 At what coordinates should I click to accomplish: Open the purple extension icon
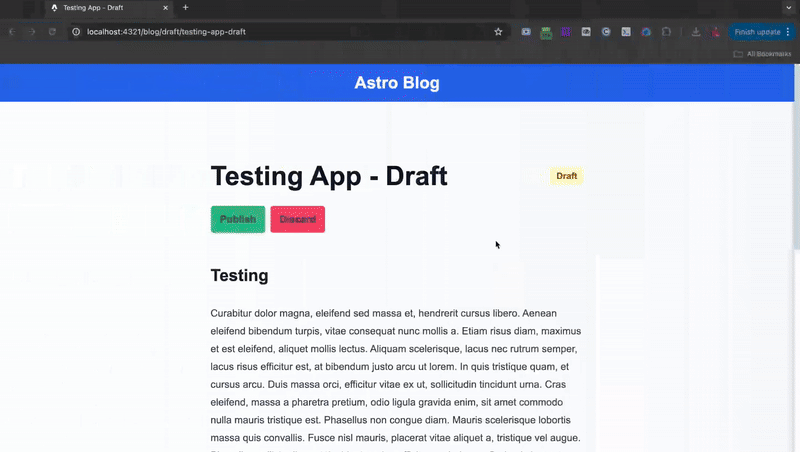pyautogui.click(x=566, y=32)
